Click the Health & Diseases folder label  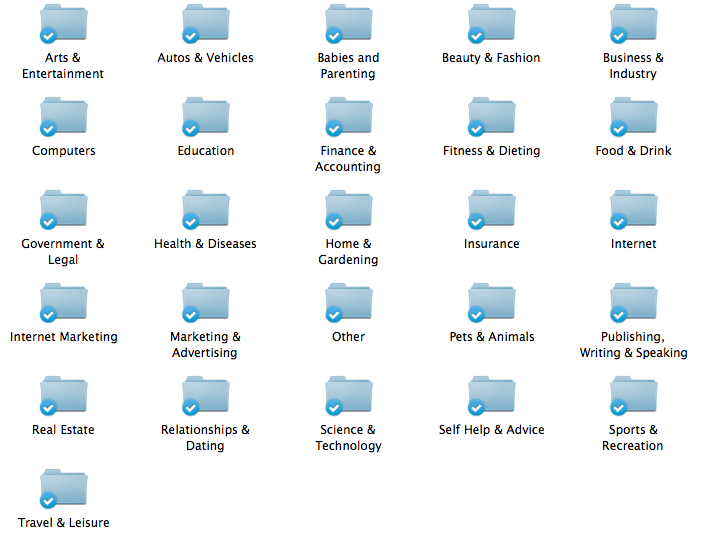(x=205, y=244)
